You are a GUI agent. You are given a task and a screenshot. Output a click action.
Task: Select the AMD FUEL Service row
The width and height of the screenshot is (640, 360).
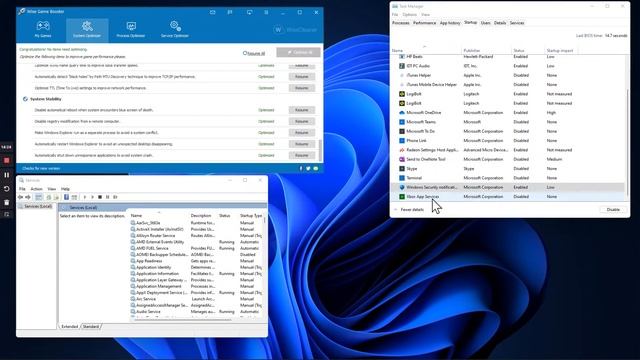196,248
